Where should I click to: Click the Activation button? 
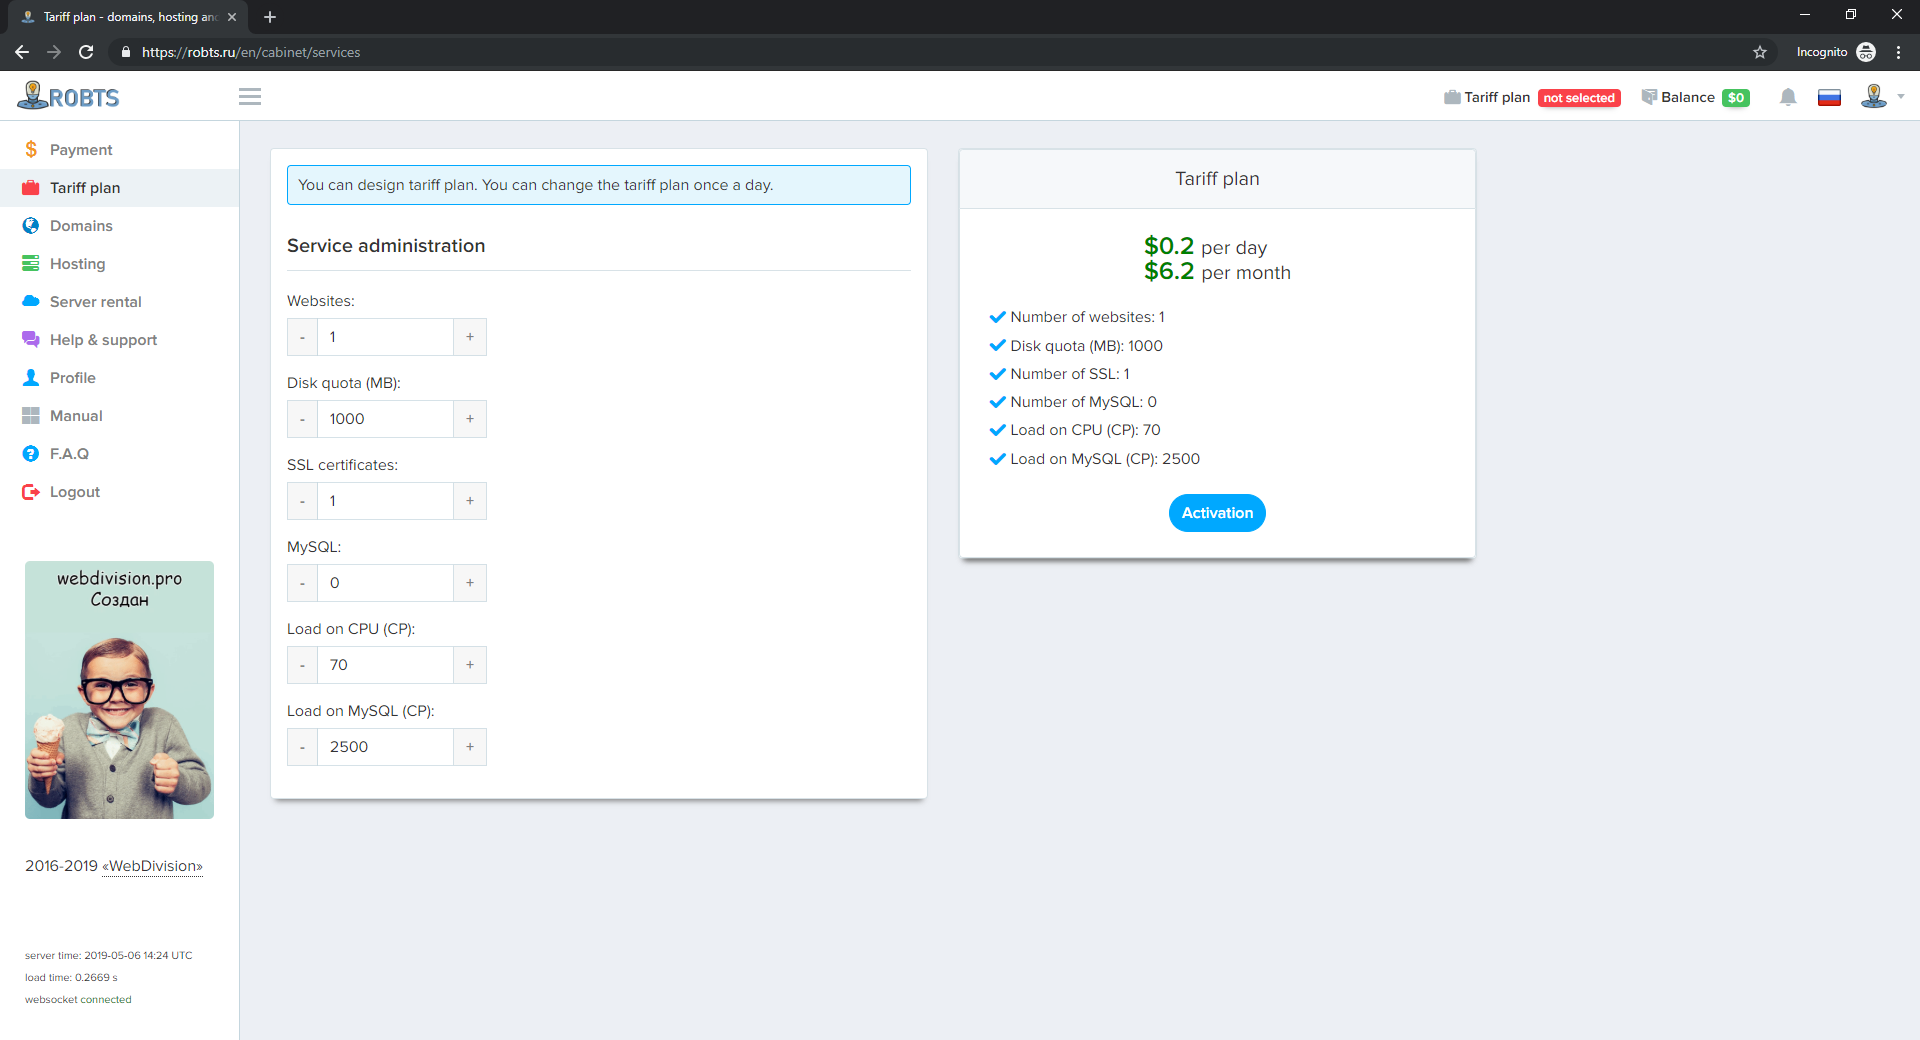1217,513
